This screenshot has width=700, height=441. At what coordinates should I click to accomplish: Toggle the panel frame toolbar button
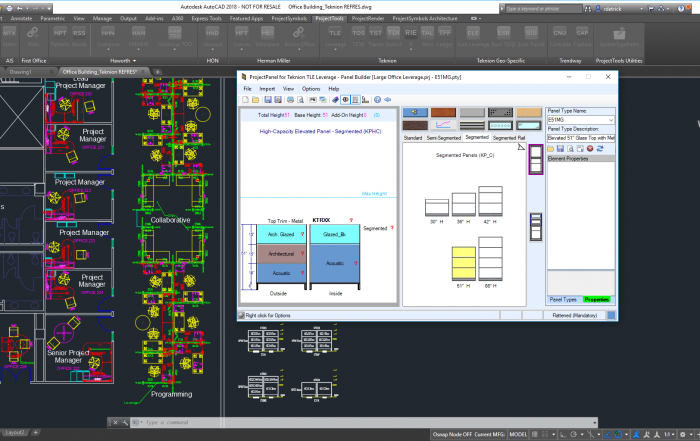[x=355, y=100]
